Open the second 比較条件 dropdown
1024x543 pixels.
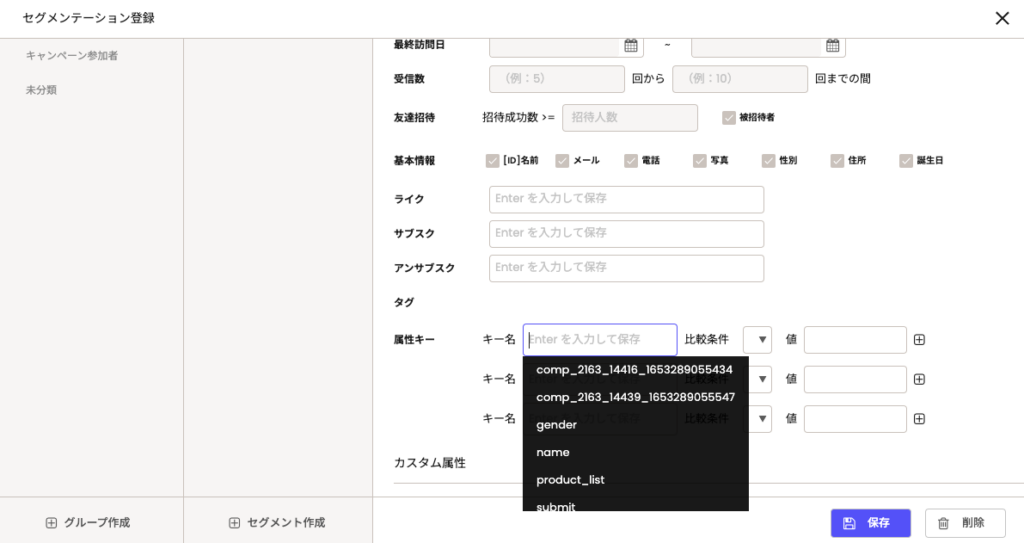click(x=760, y=379)
